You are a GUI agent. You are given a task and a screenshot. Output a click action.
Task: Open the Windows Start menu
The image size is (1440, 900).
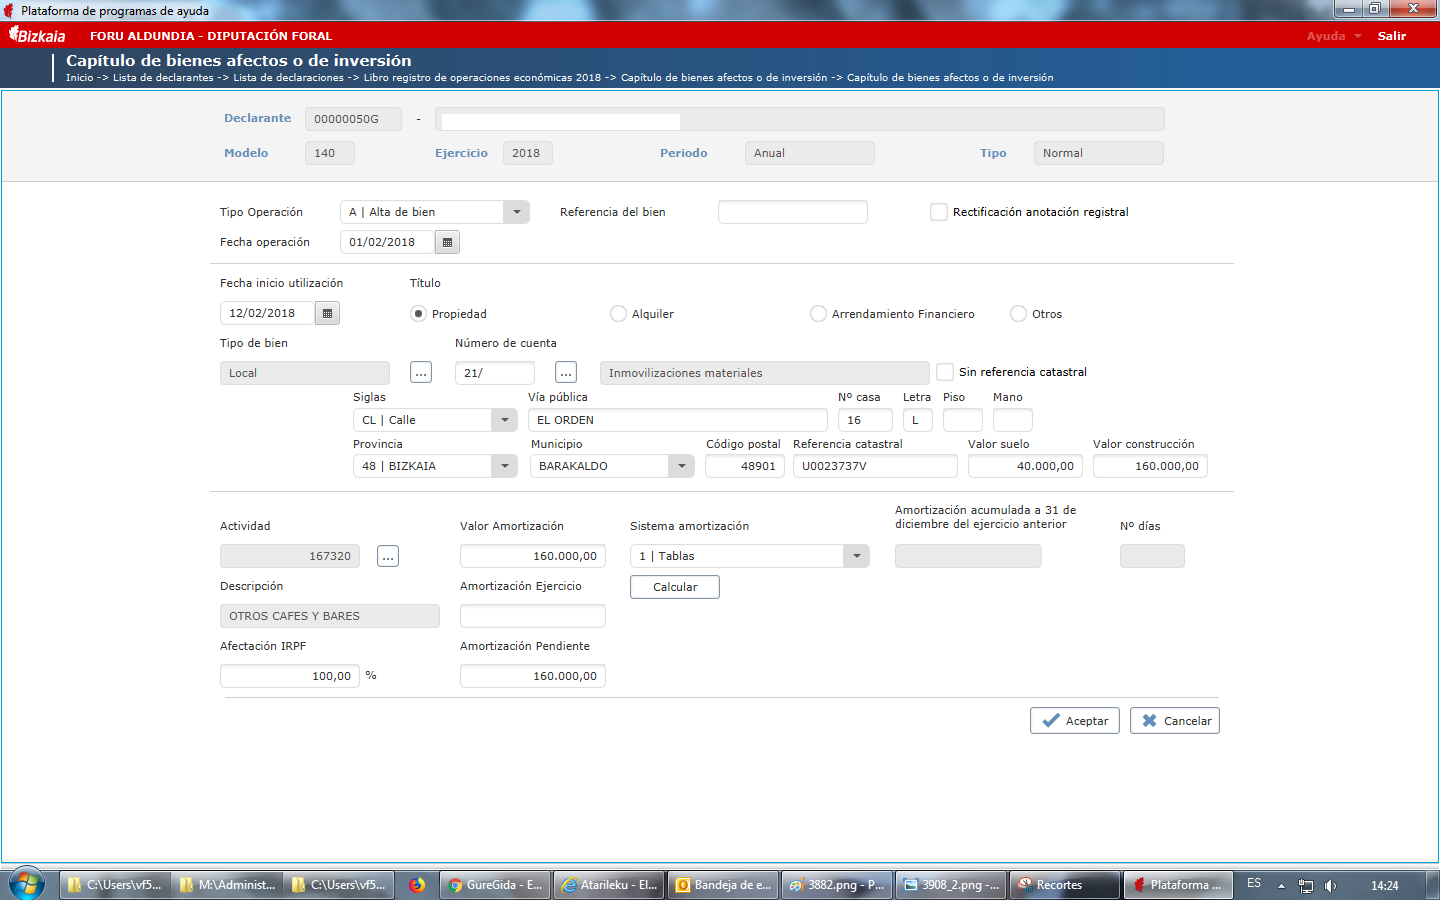[27, 885]
